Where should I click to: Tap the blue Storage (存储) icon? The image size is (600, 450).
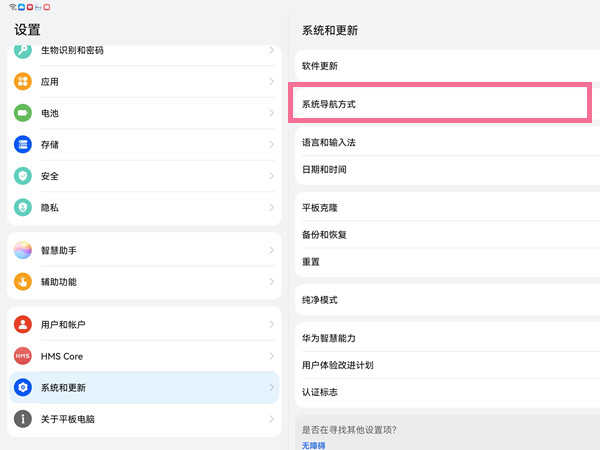click(23, 144)
